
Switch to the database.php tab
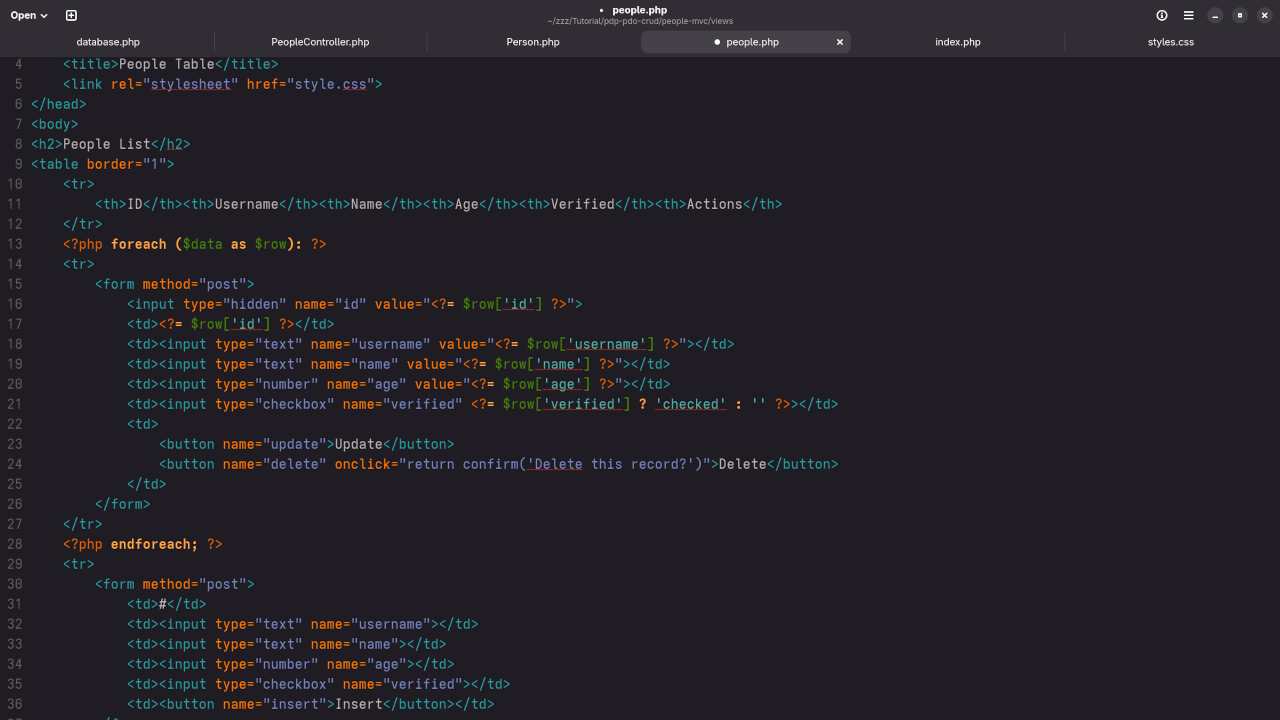108,42
